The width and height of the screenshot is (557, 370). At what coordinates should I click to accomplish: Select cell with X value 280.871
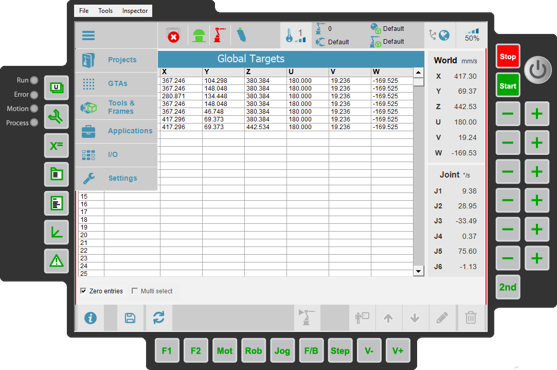tap(181, 96)
